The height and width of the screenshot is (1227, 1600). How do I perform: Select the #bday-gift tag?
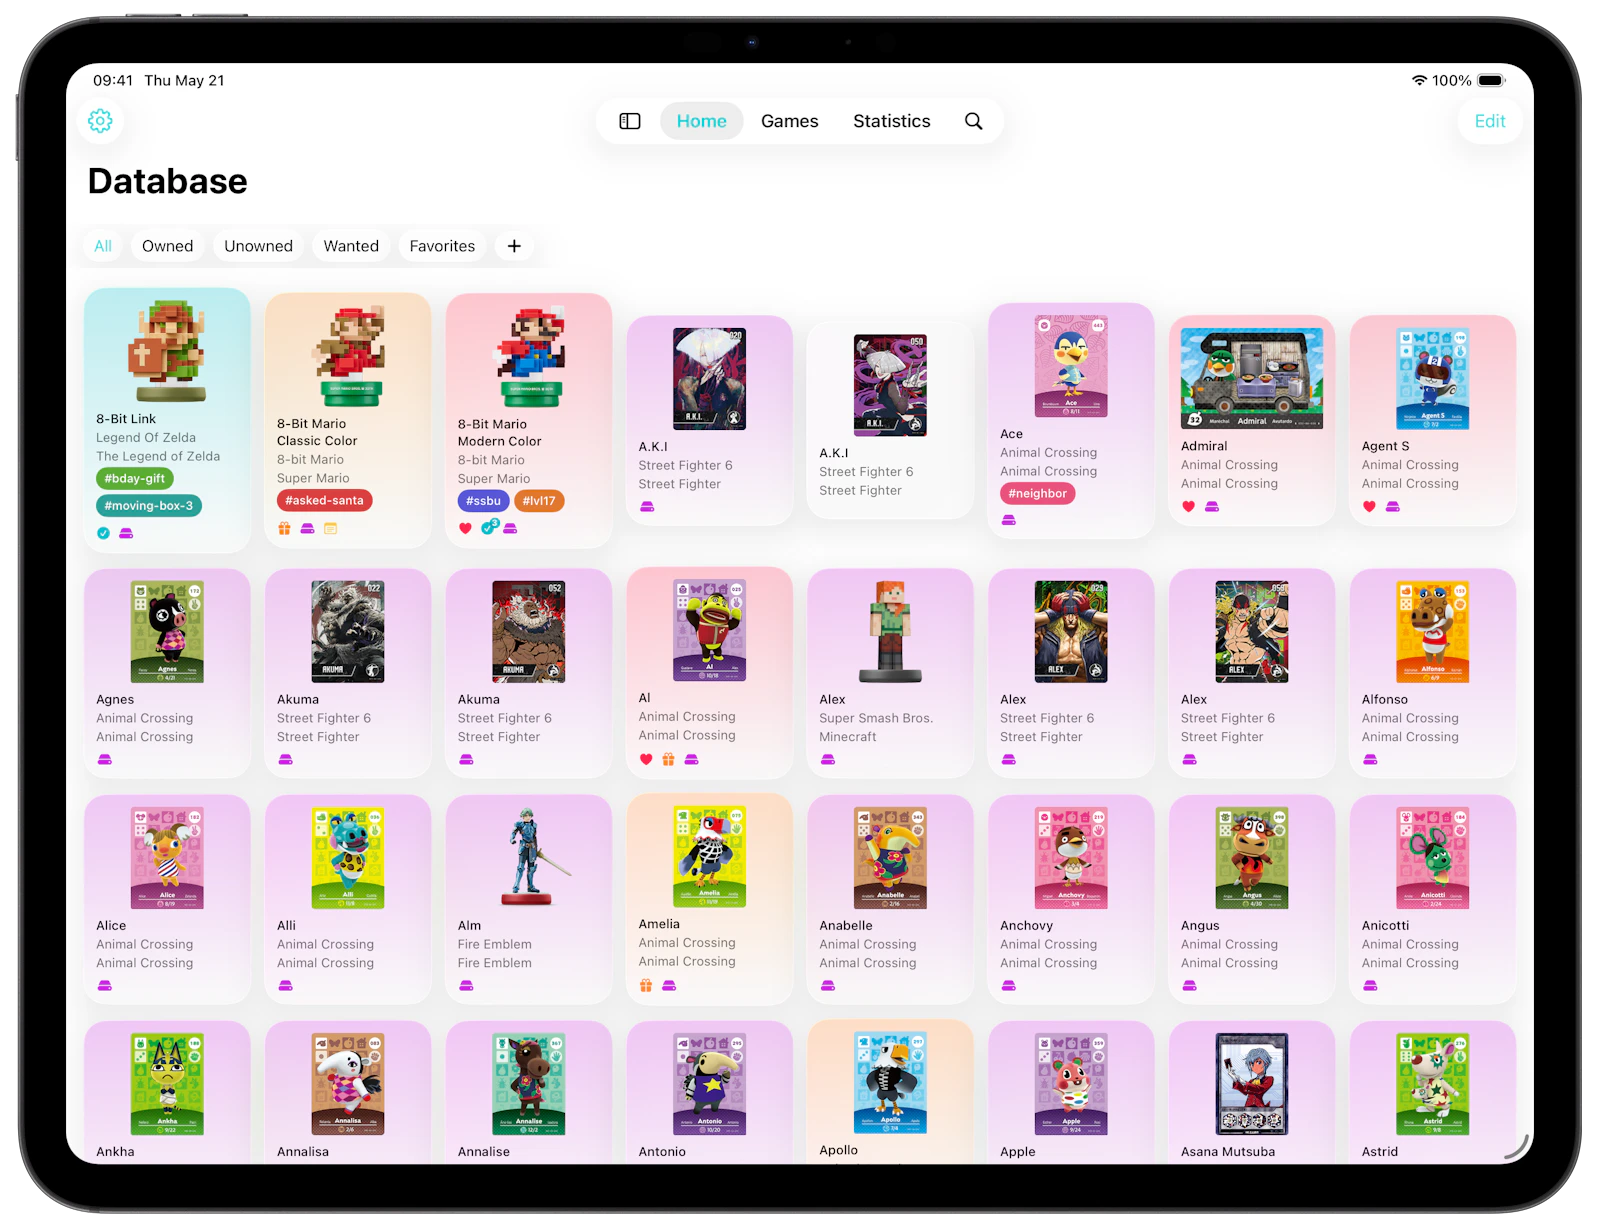click(x=135, y=479)
